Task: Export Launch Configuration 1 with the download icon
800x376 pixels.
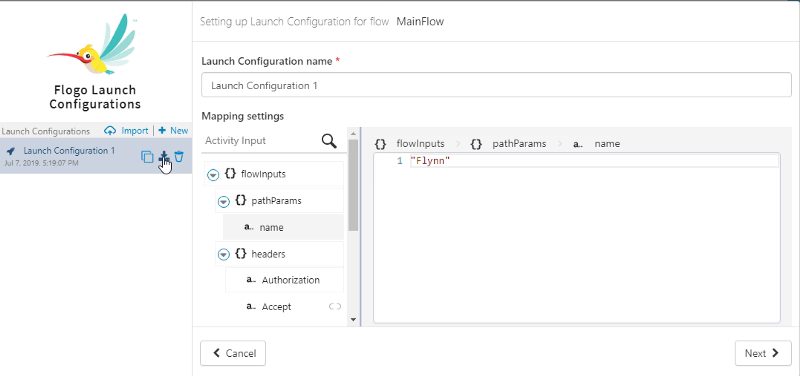Action: (164, 156)
